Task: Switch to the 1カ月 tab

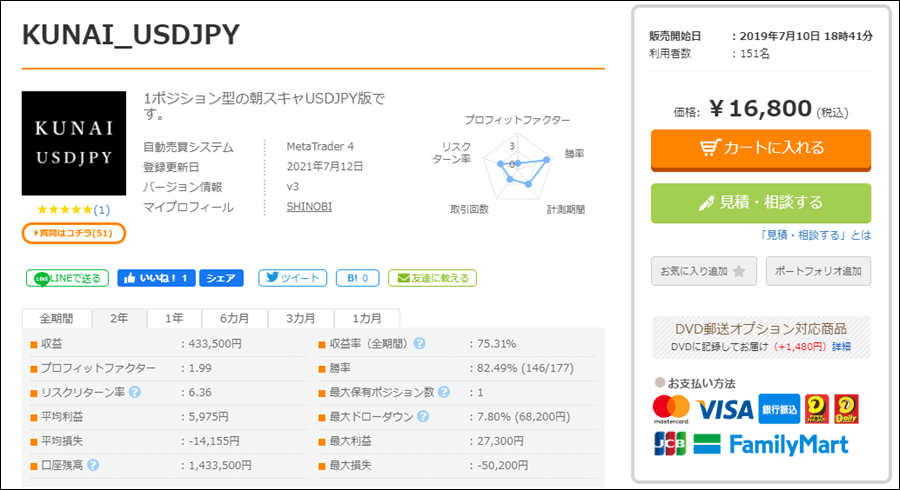Action: [367, 318]
